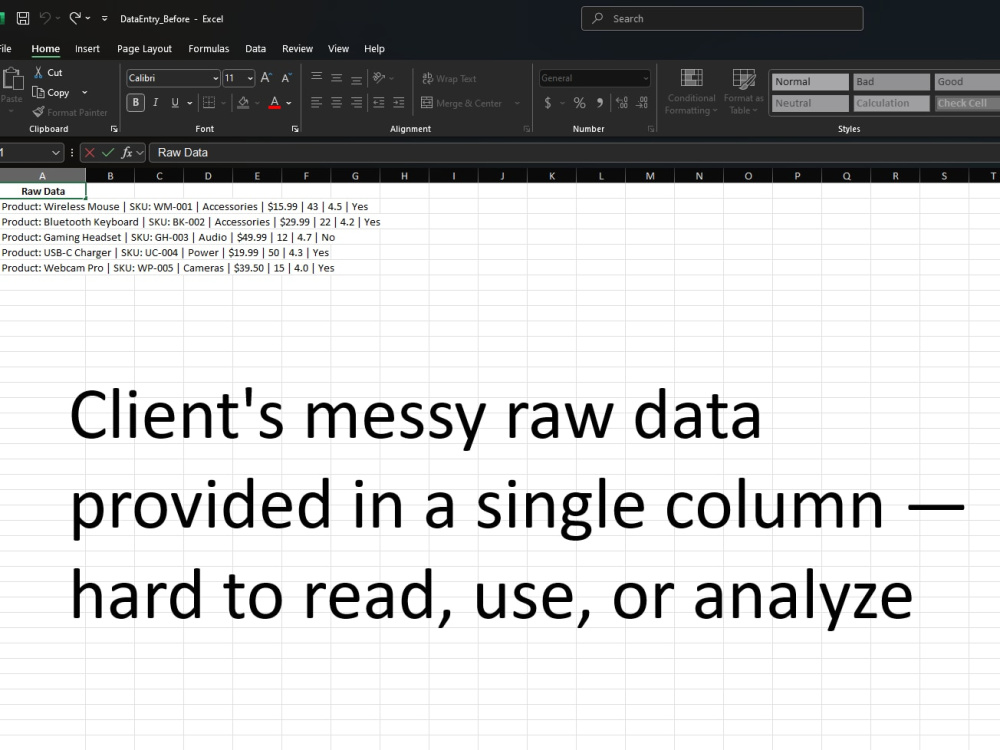The image size is (1000, 750).
Task: Apply the Bad cell style
Action: [x=892, y=82]
